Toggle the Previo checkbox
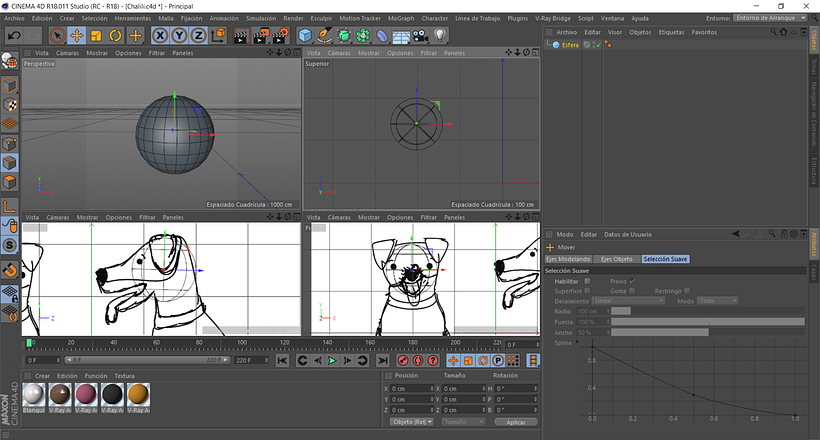The image size is (820, 440). tap(632, 281)
